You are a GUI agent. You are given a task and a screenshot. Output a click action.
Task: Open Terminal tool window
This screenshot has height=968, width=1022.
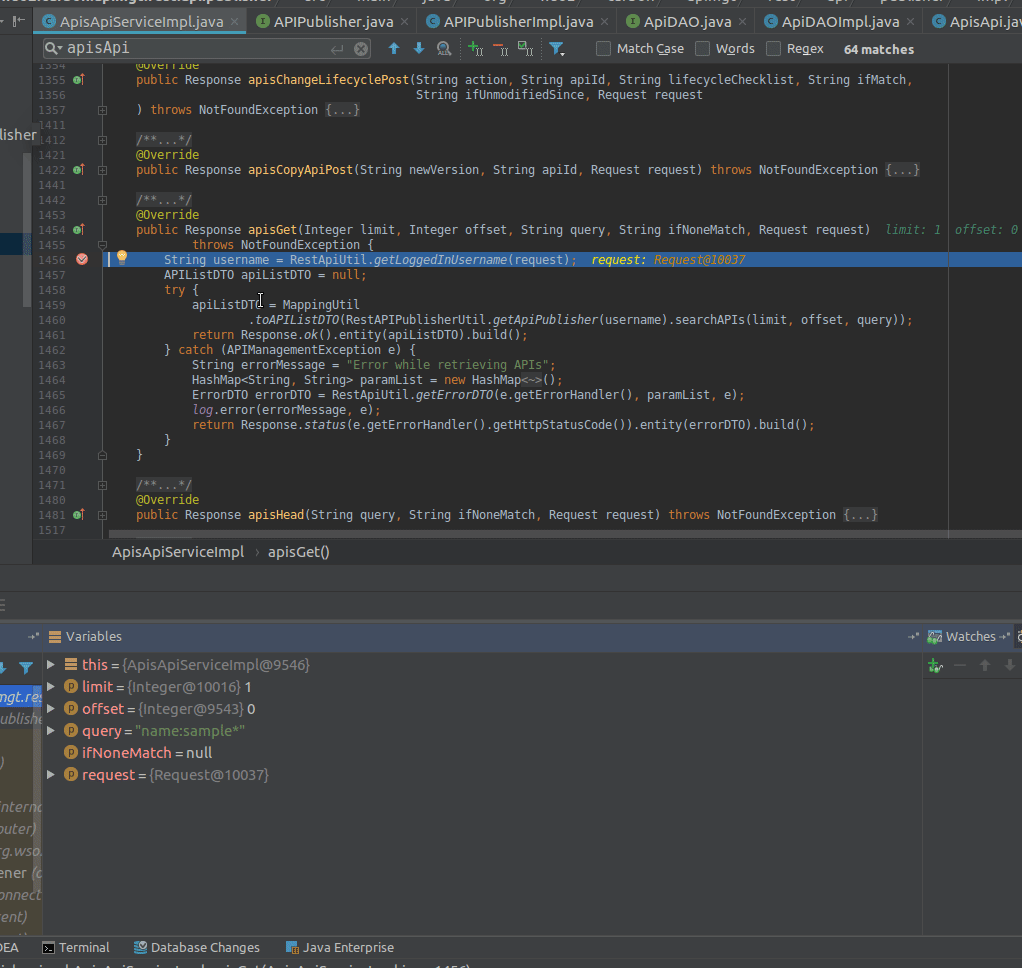pyautogui.click(x=76, y=947)
